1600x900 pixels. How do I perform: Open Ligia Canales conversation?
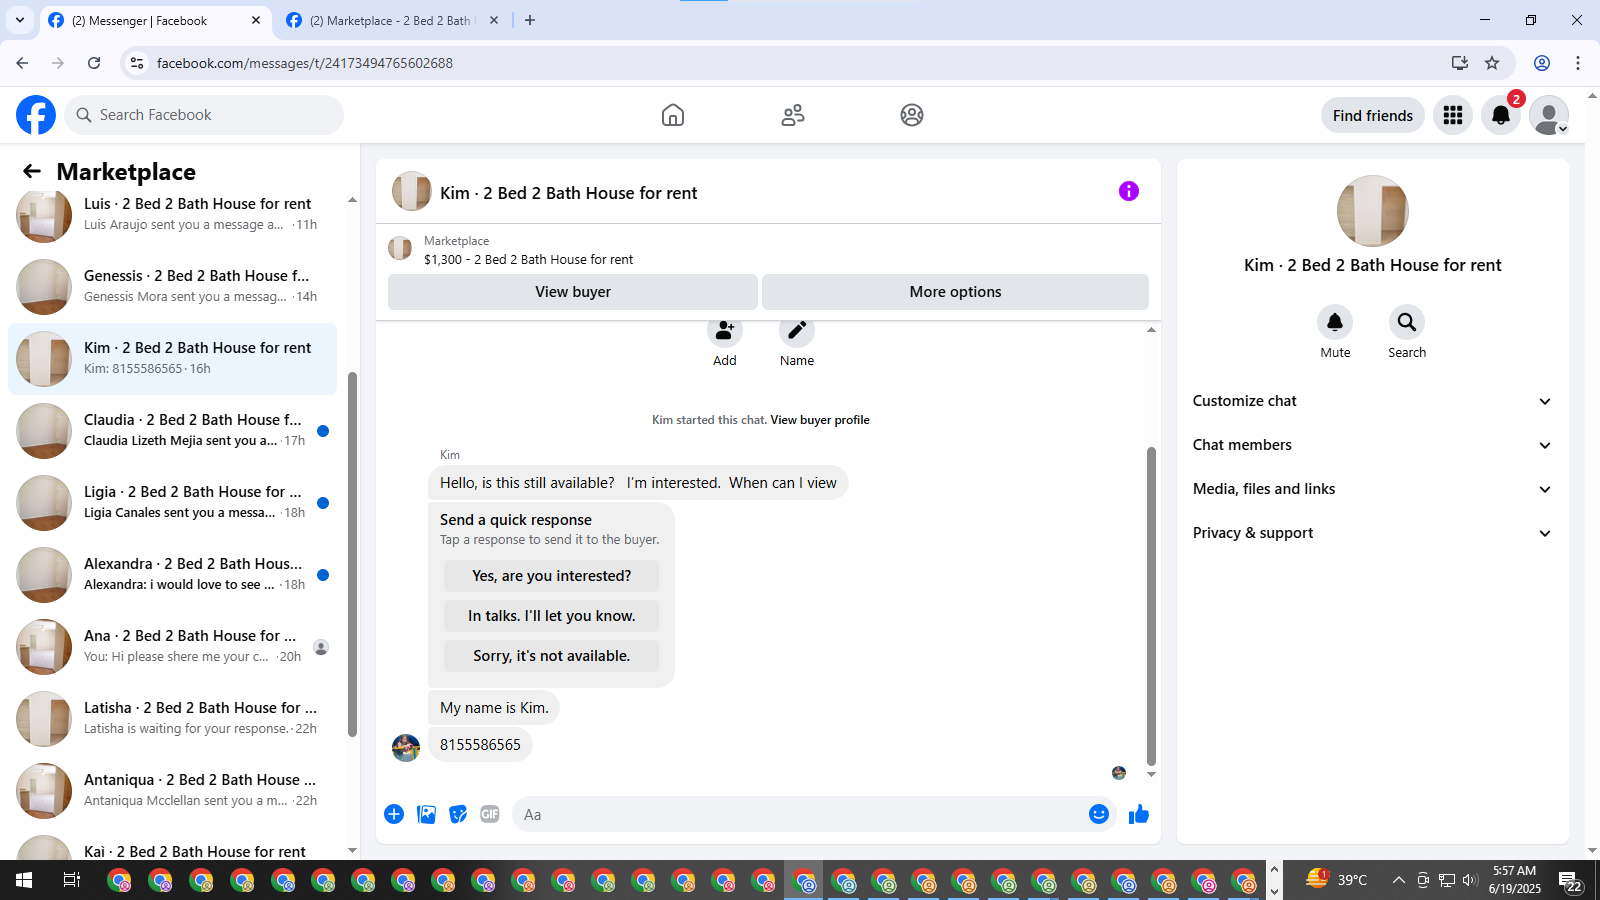pos(172,502)
